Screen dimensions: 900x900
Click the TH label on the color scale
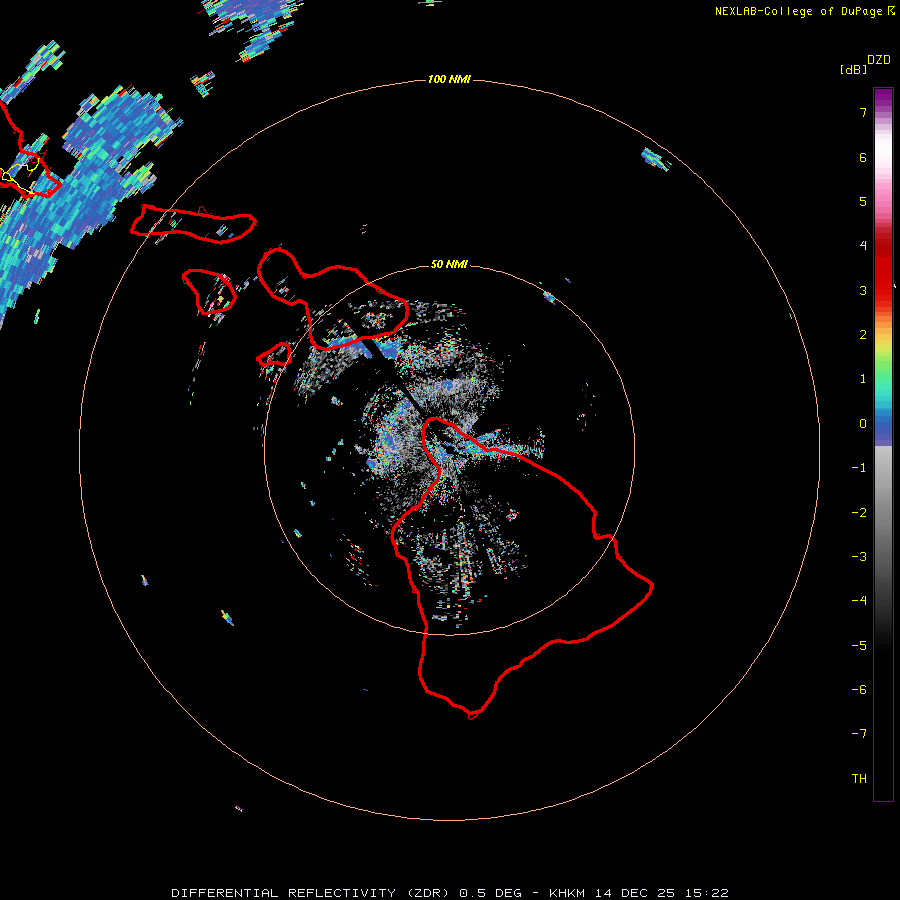coord(859,779)
